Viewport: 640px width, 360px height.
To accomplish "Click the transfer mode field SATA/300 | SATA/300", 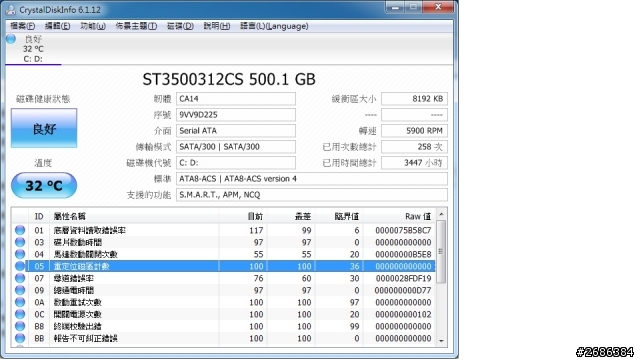I will [x=236, y=147].
